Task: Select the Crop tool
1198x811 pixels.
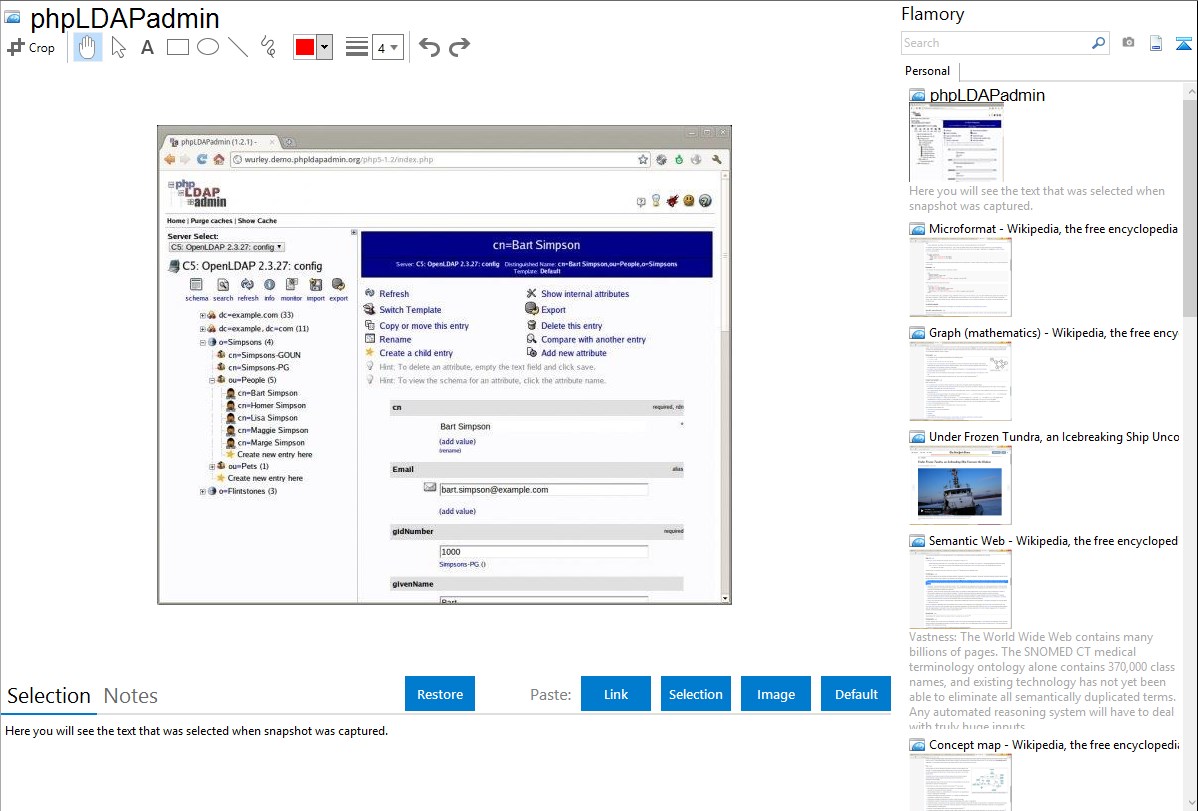Action: point(31,47)
